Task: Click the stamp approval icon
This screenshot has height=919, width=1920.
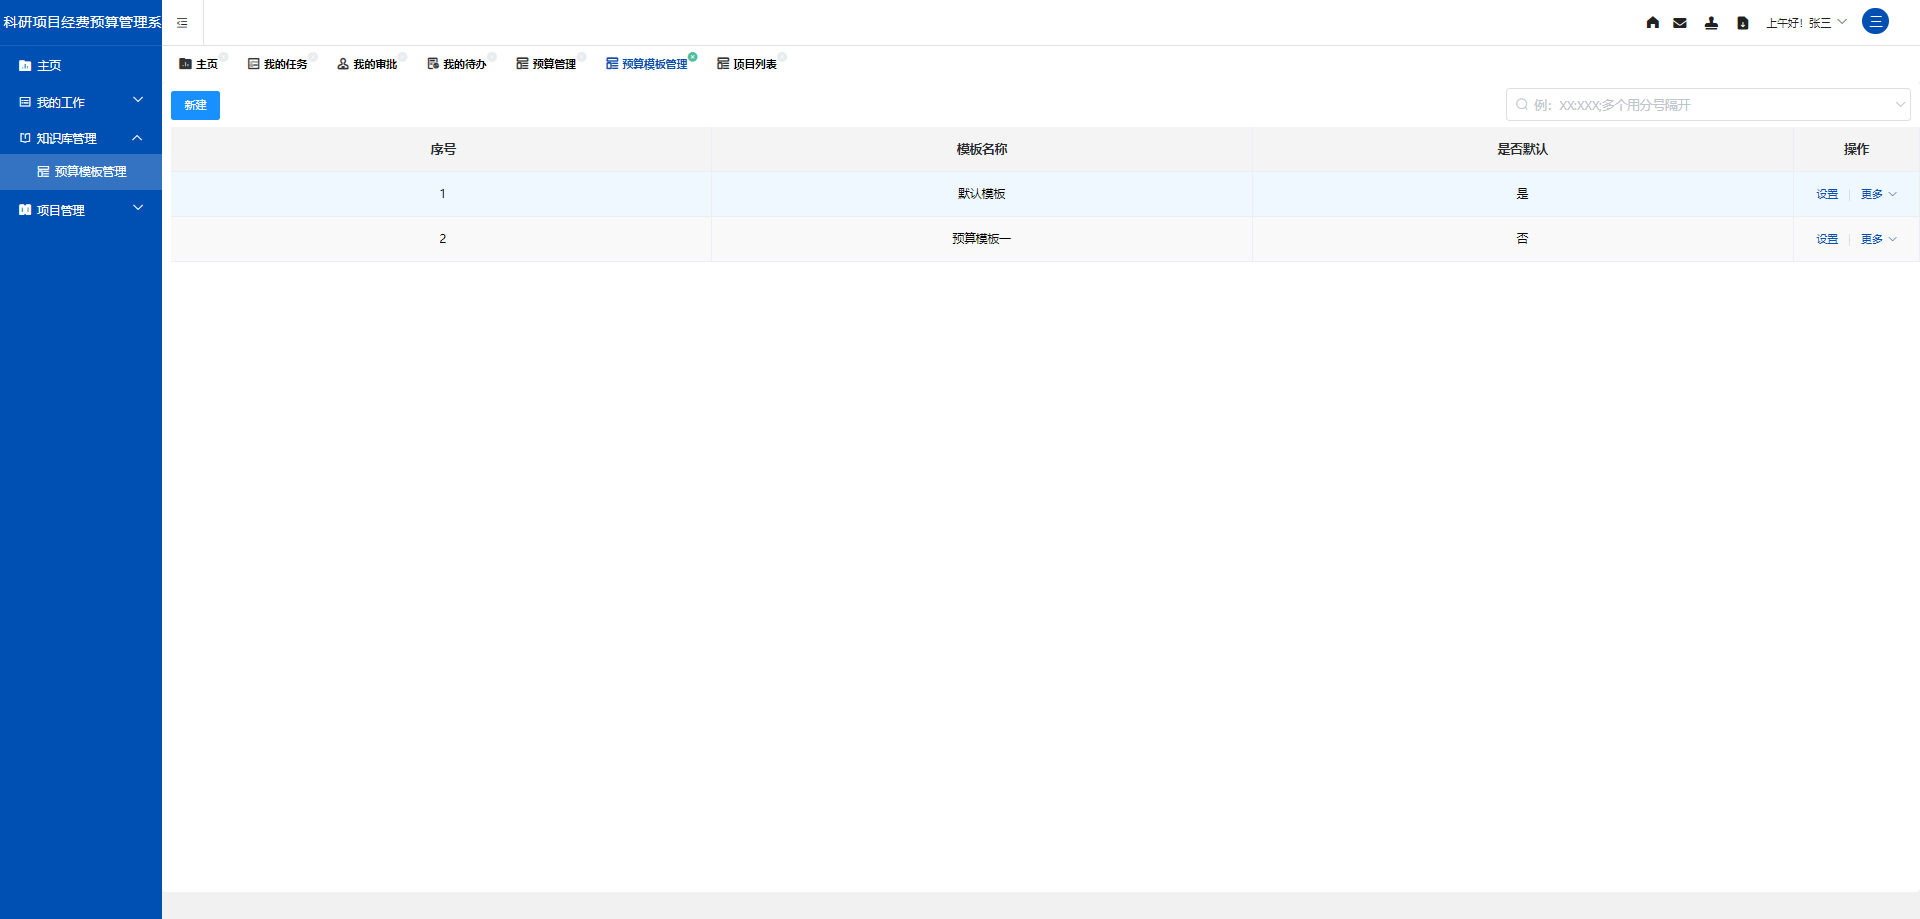Action: pos(1711,23)
